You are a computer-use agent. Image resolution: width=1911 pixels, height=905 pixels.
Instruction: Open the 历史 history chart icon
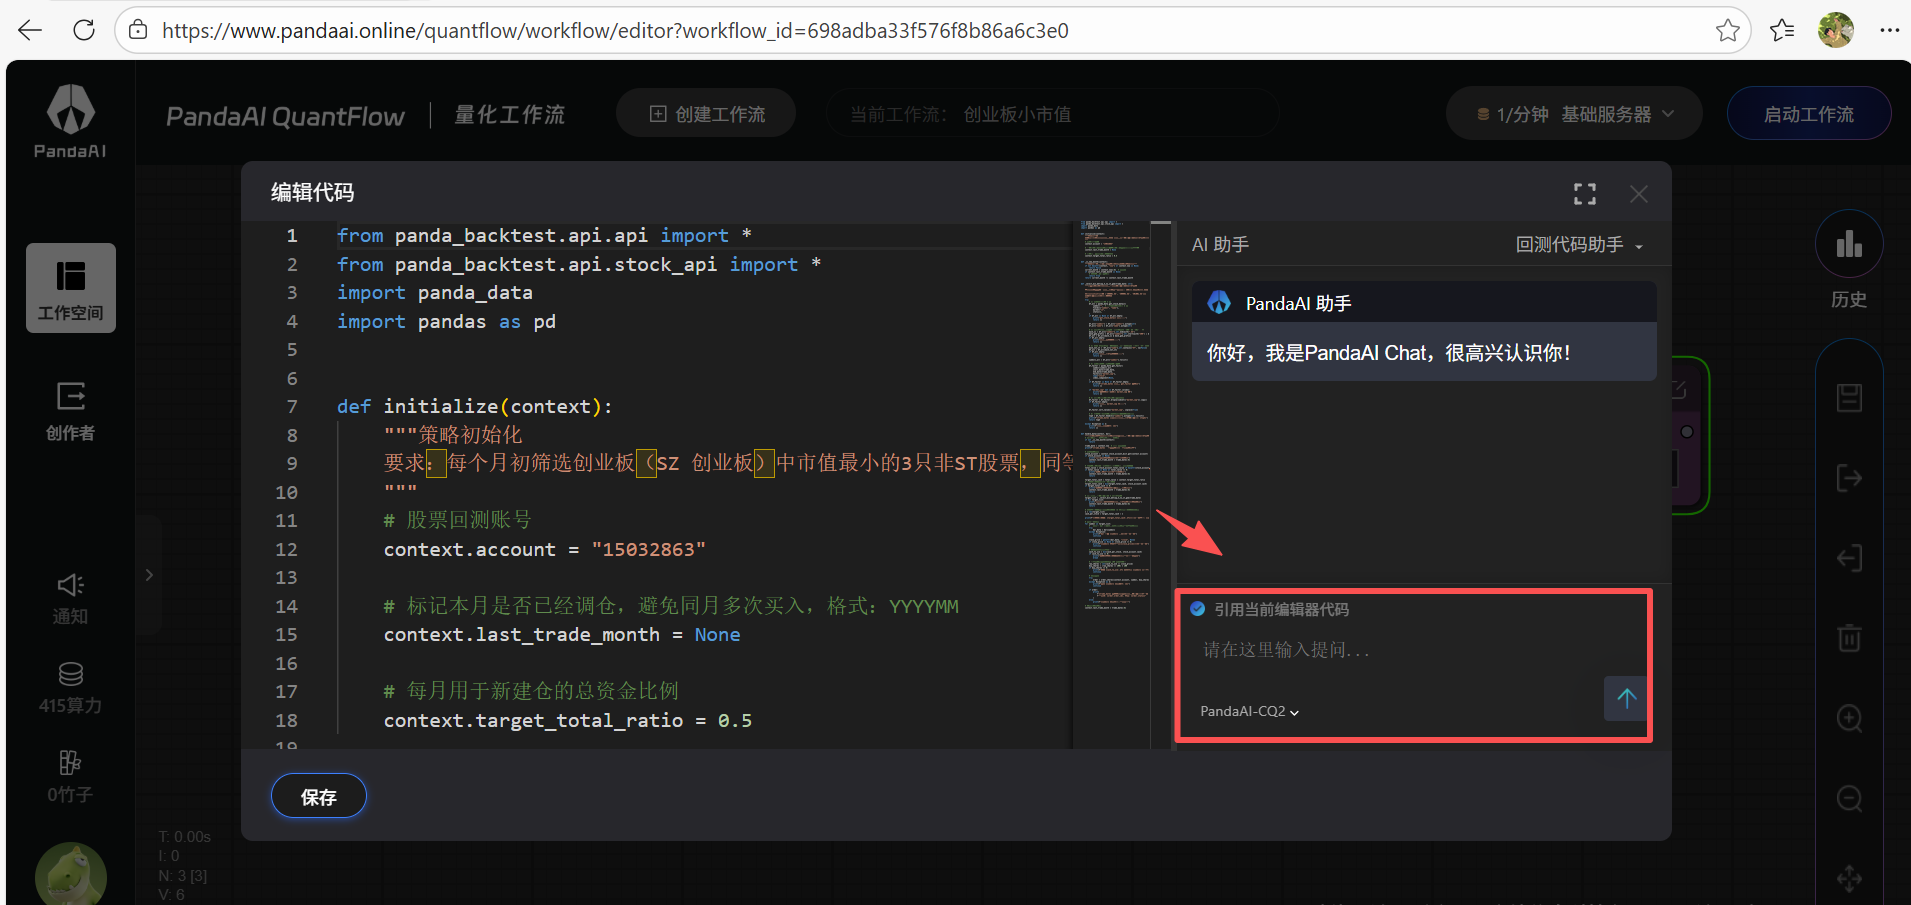point(1849,246)
